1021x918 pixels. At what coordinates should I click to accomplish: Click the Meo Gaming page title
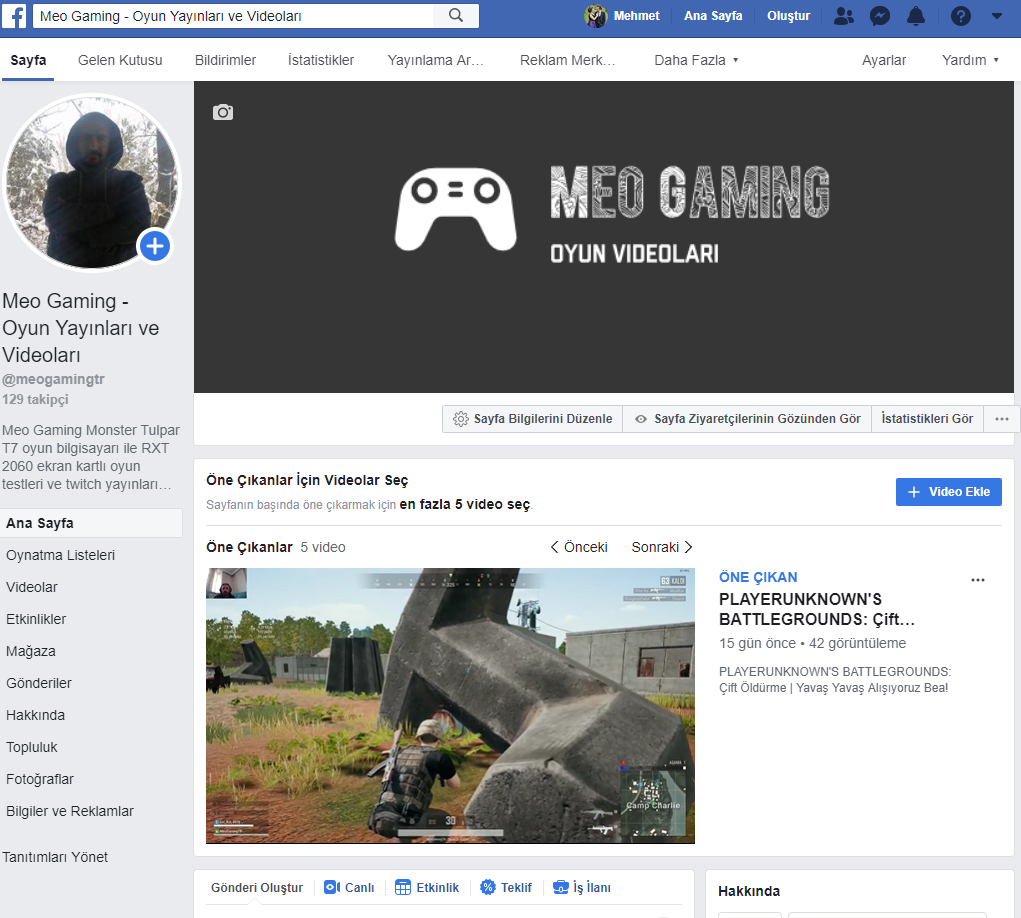point(81,327)
